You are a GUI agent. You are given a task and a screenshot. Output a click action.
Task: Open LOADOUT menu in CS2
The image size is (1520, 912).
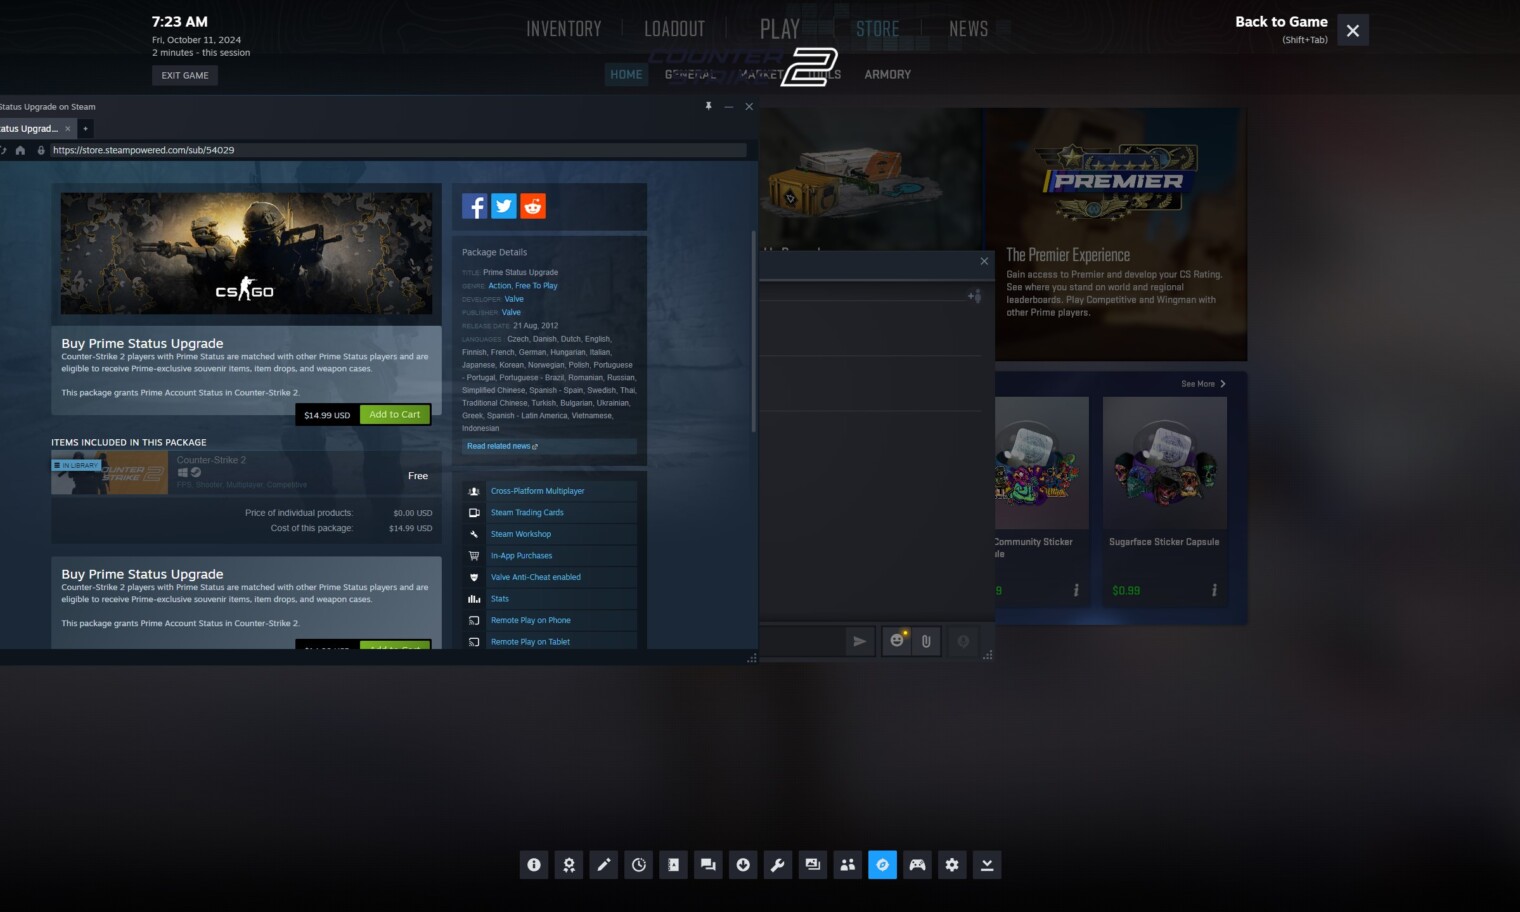pyautogui.click(x=675, y=29)
